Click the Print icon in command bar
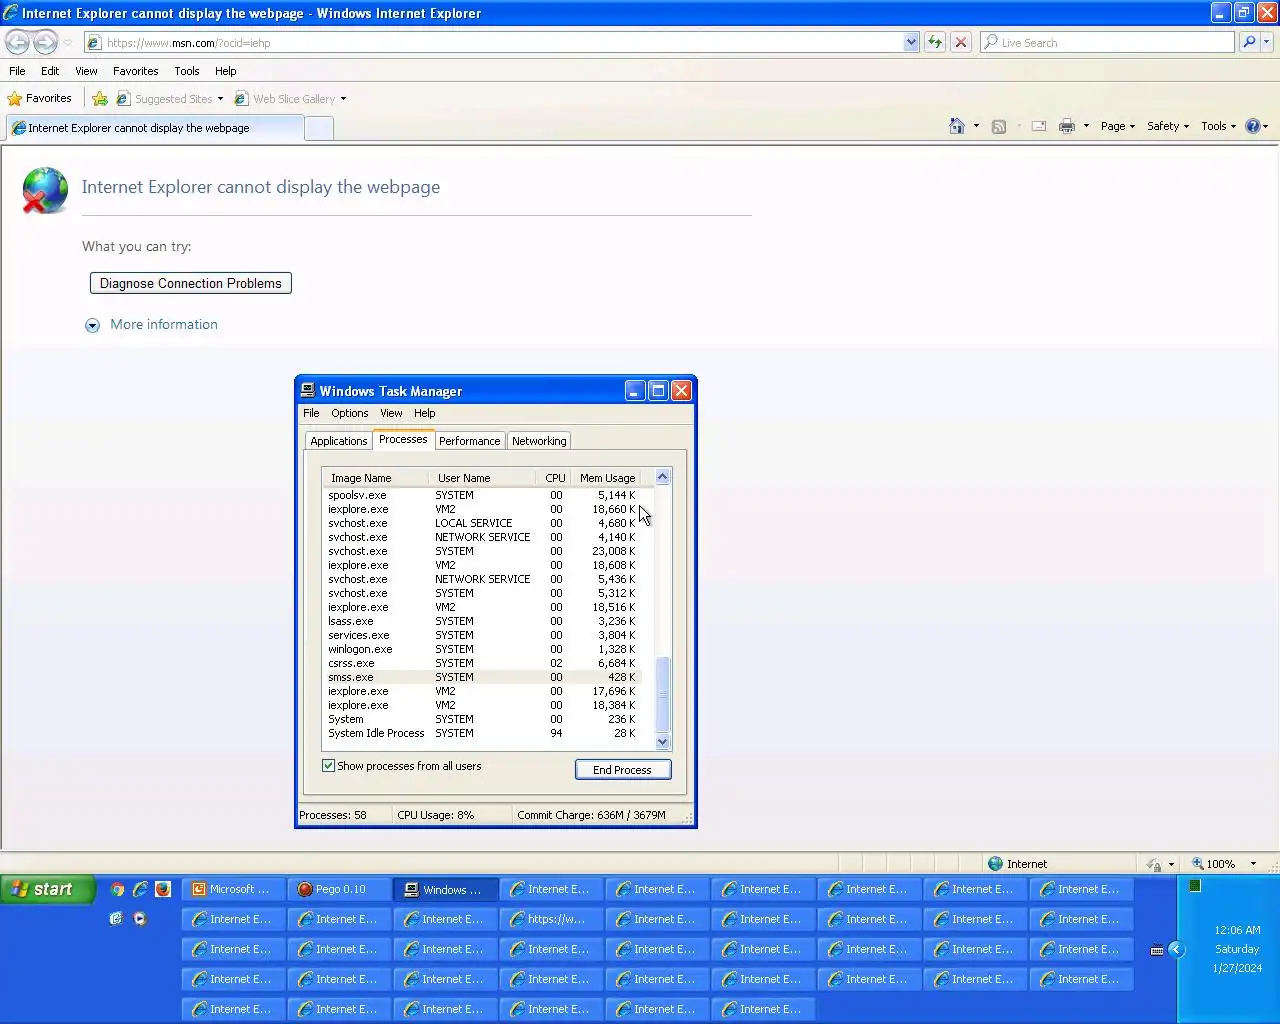Viewport: 1280px width, 1024px height. click(x=1067, y=126)
